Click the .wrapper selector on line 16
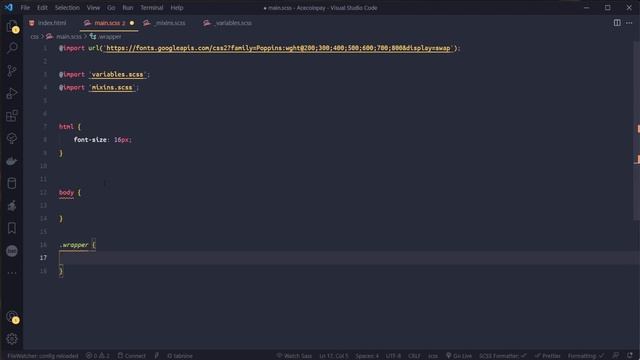The height and width of the screenshot is (360, 640). pyautogui.click(x=74, y=245)
